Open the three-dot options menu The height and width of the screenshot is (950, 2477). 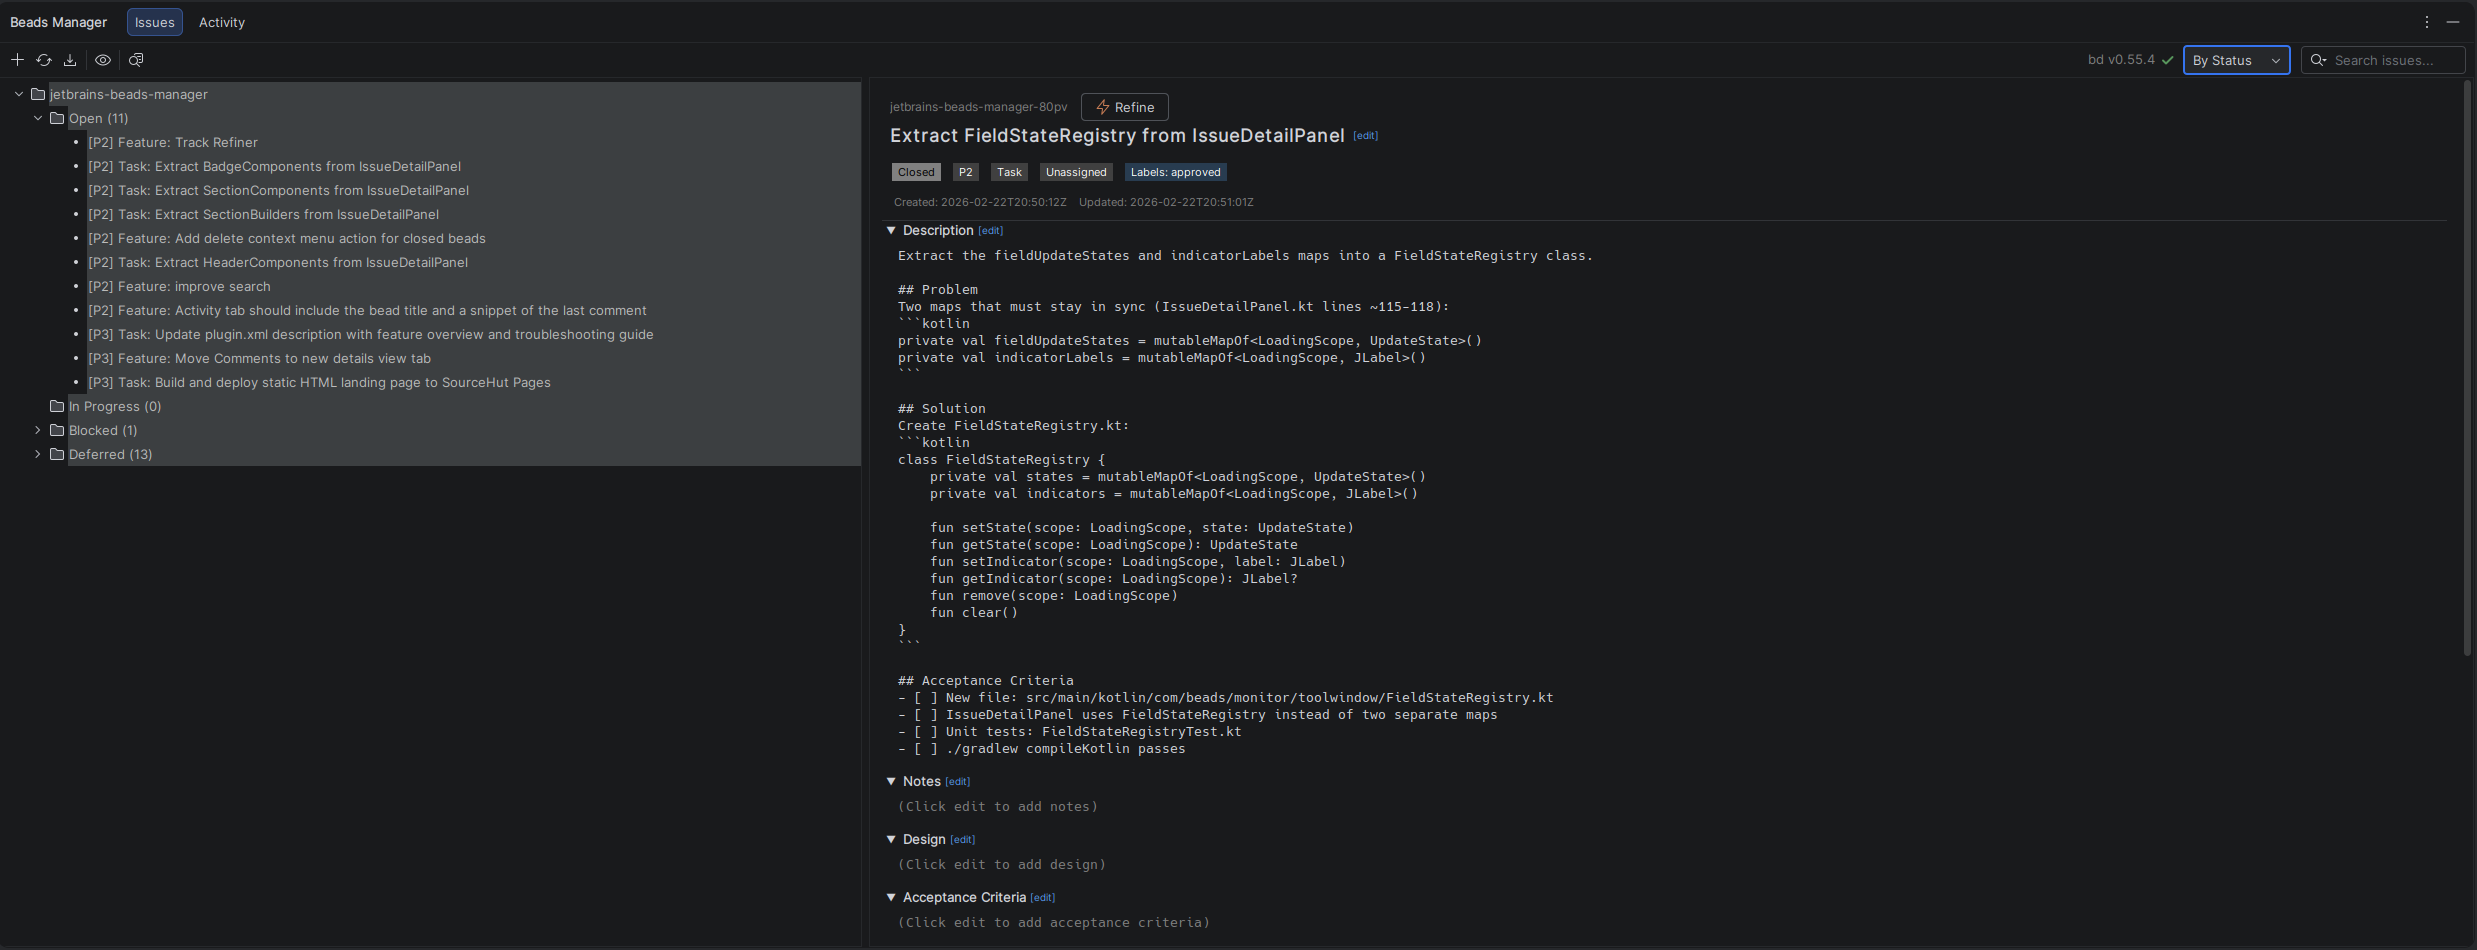coord(2426,22)
